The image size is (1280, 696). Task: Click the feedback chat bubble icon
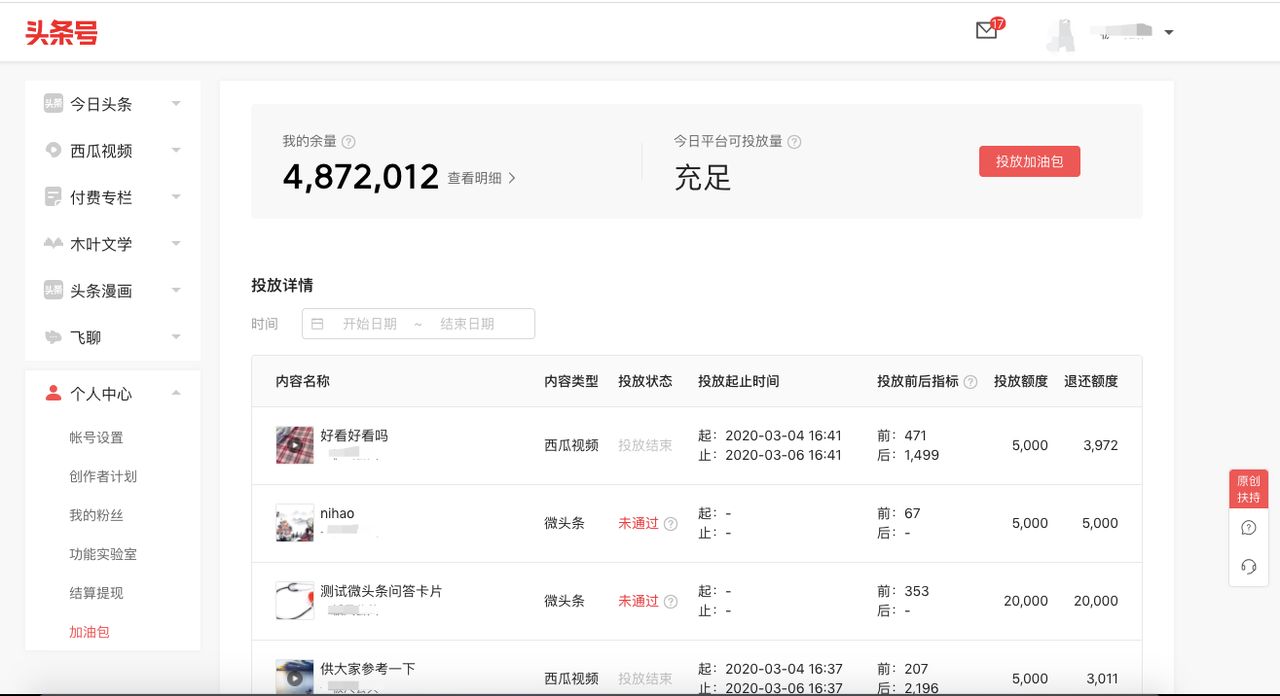(1248, 527)
